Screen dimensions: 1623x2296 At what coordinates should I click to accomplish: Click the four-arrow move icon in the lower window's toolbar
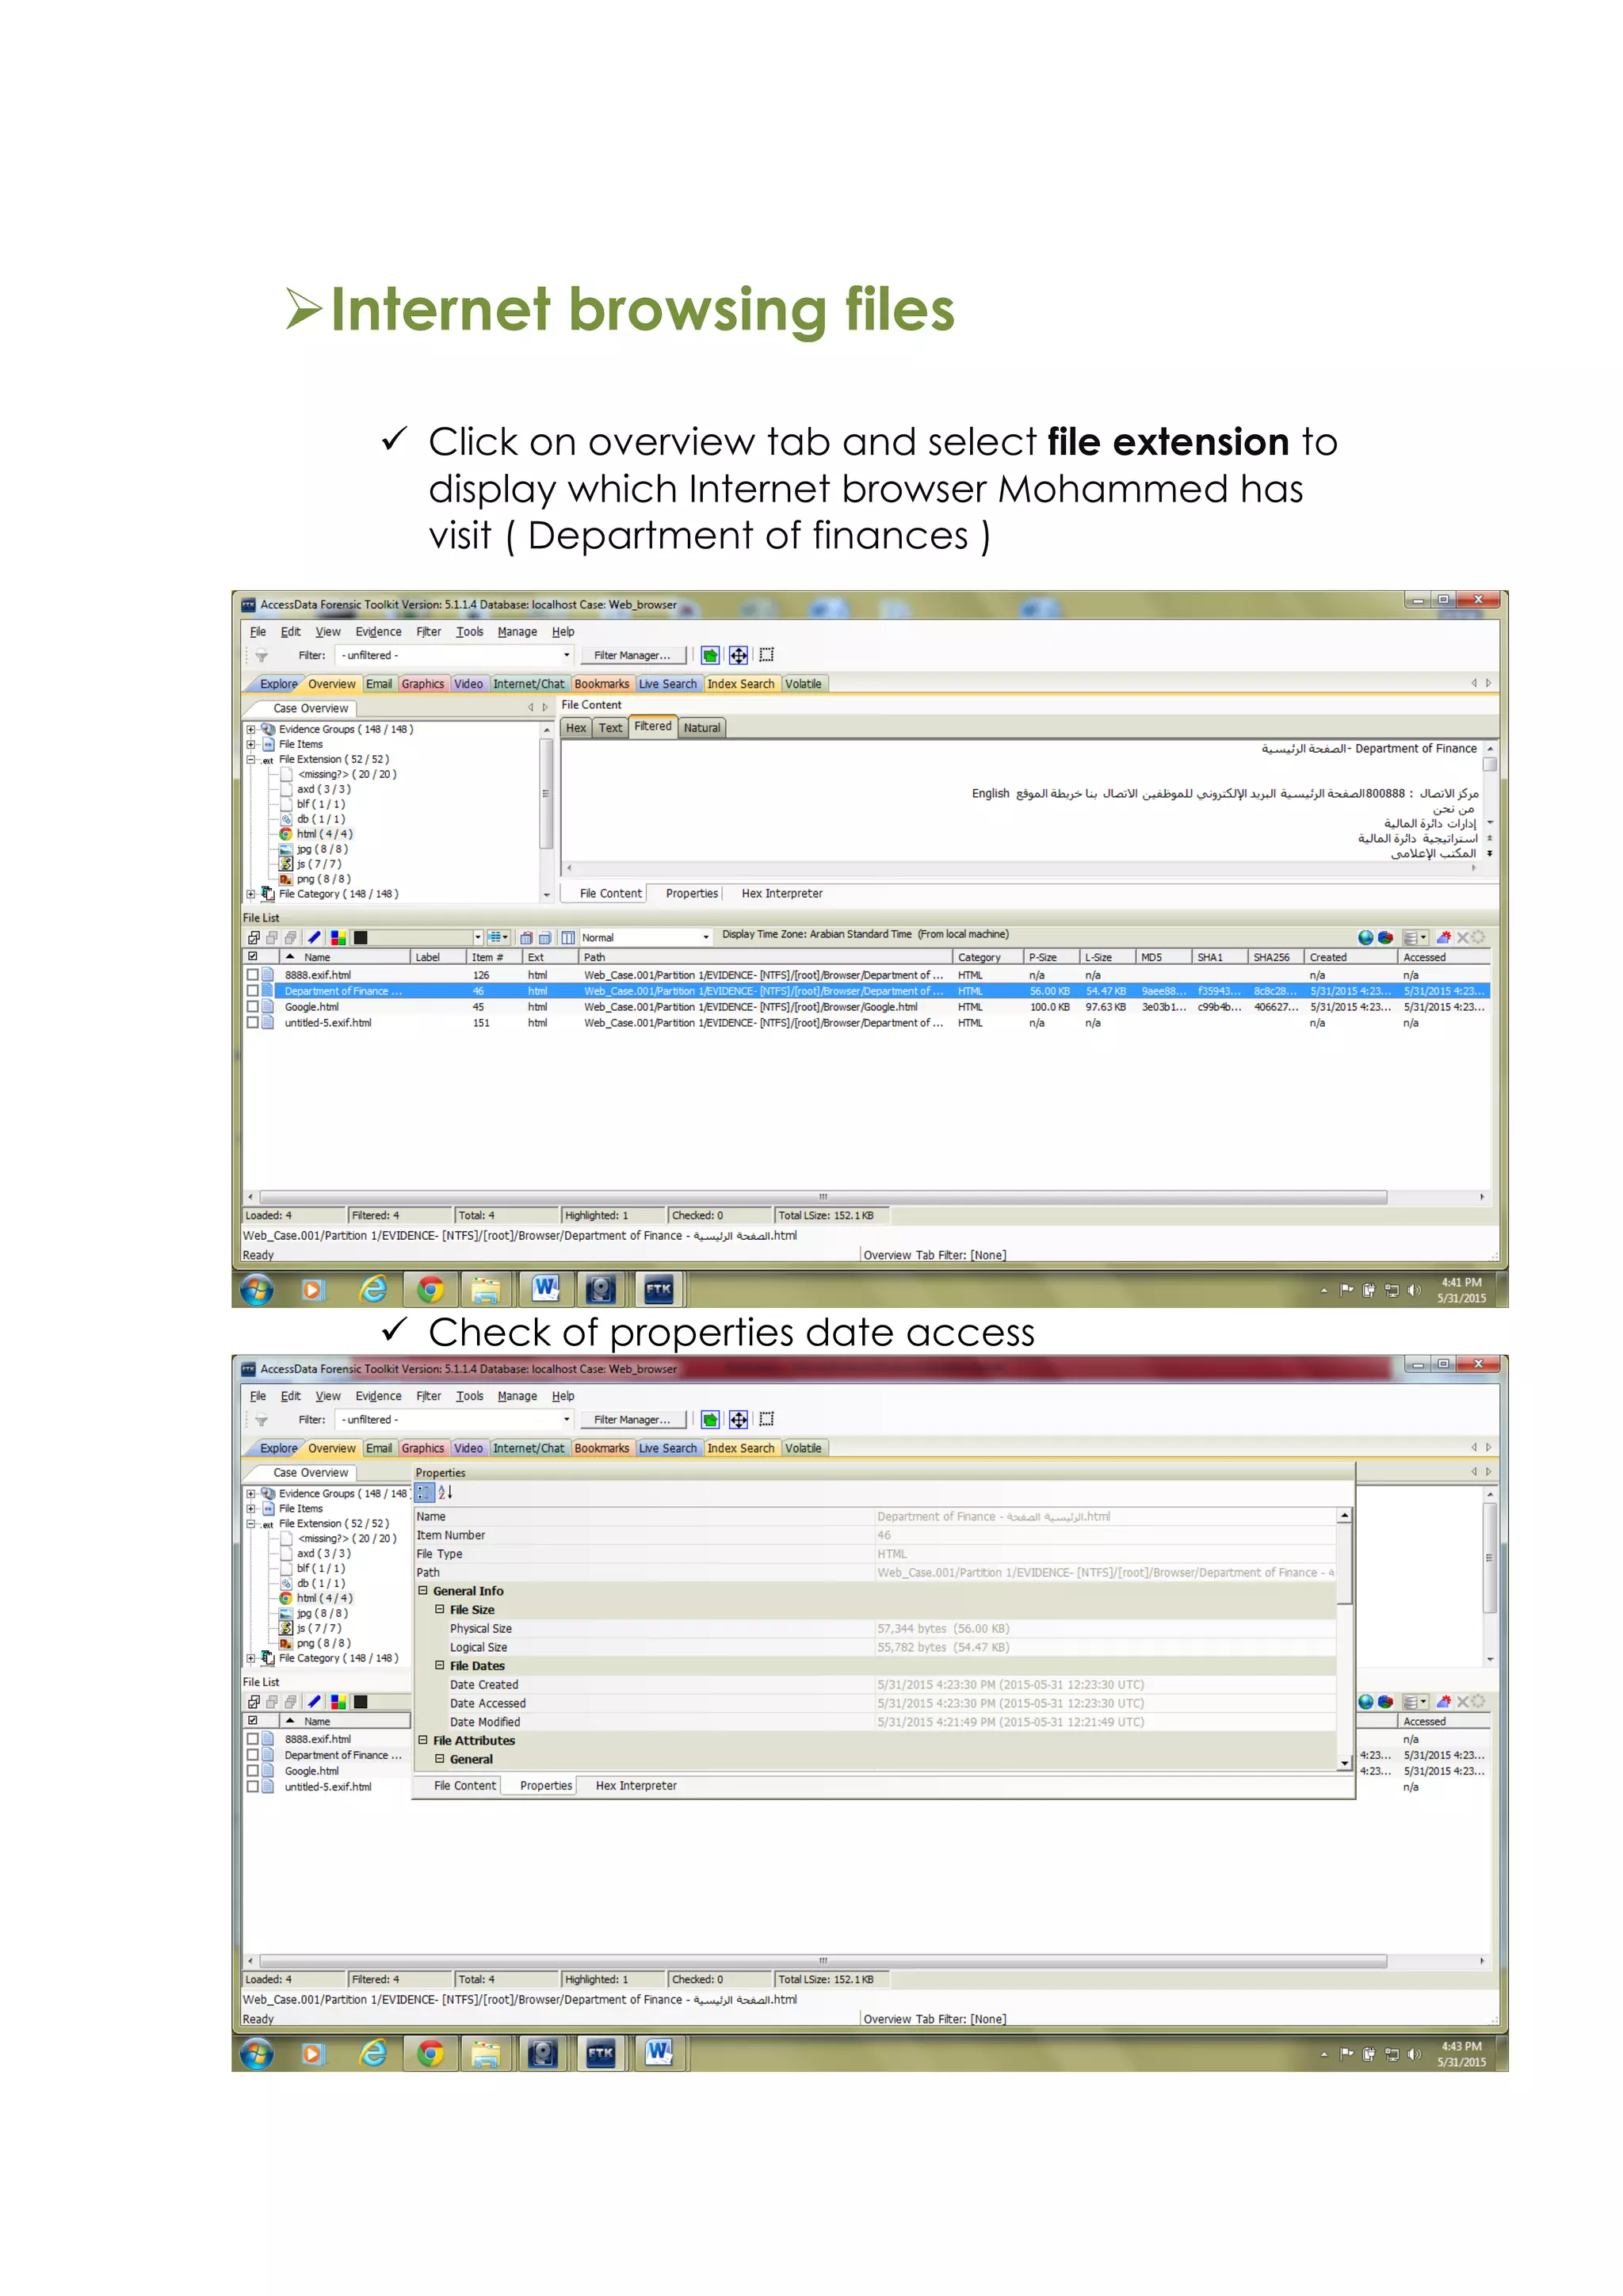(x=738, y=1419)
